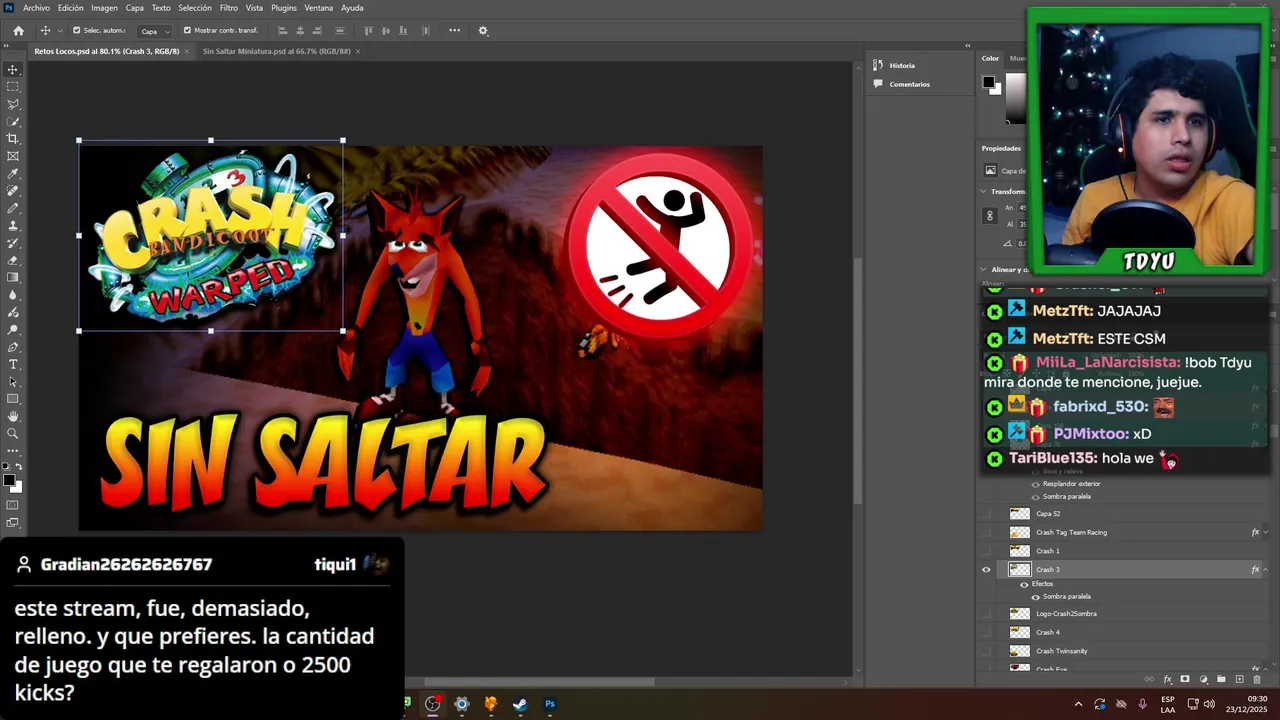1280x720 pixels.
Task: Click align top edges icon in options bar
Action: [368, 31]
